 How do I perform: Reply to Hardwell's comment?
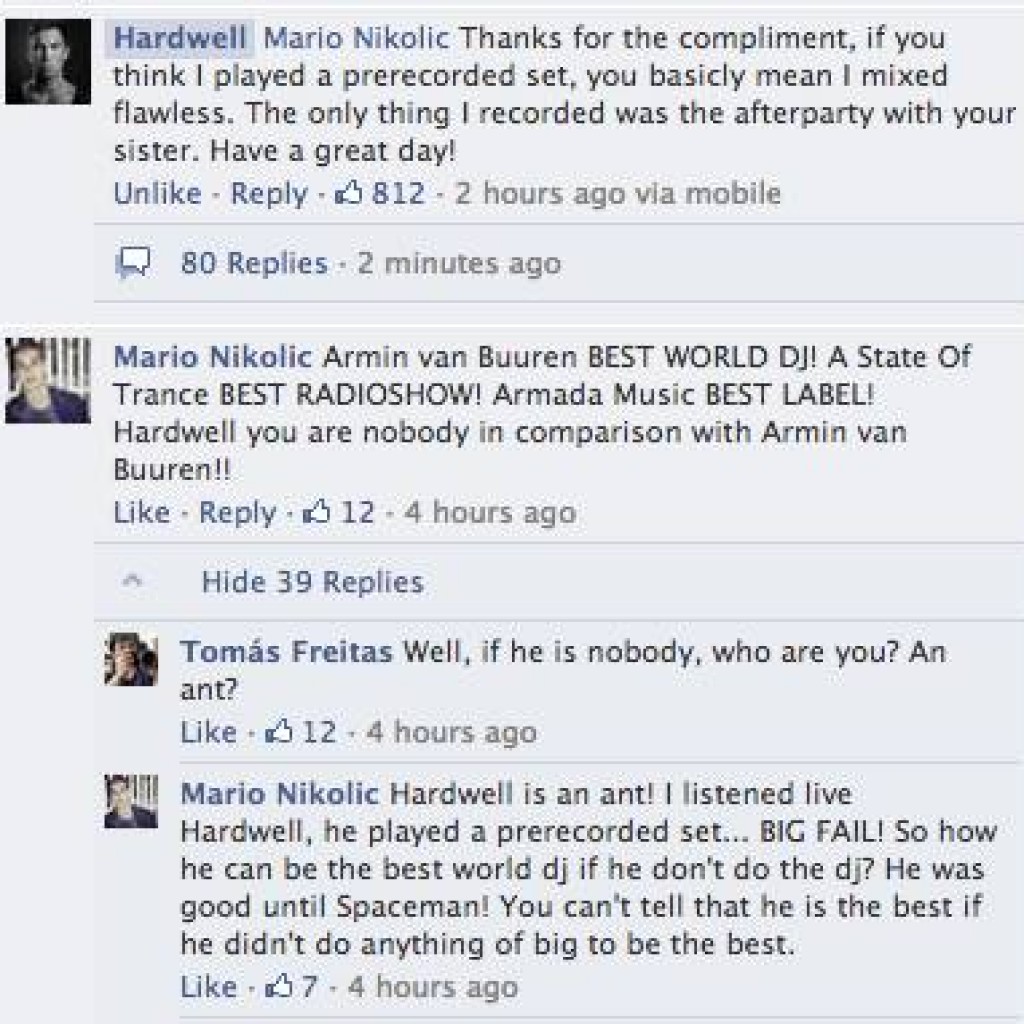[269, 193]
